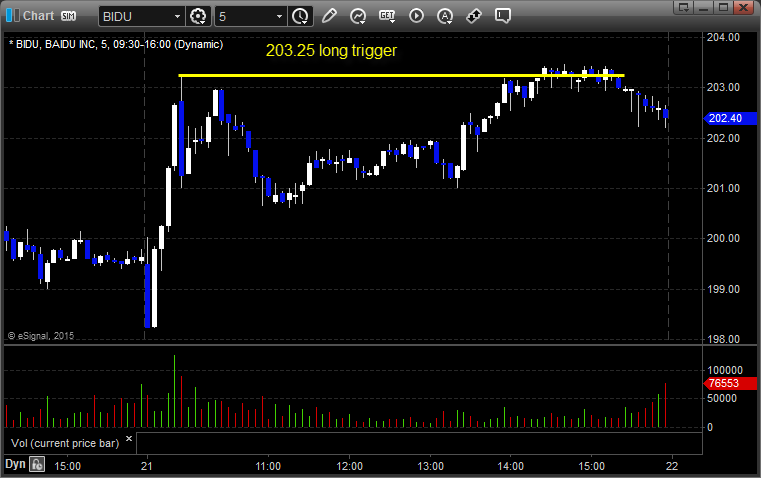761x478 pixels.
Task: Minimize the chart window
Action: point(704,7)
